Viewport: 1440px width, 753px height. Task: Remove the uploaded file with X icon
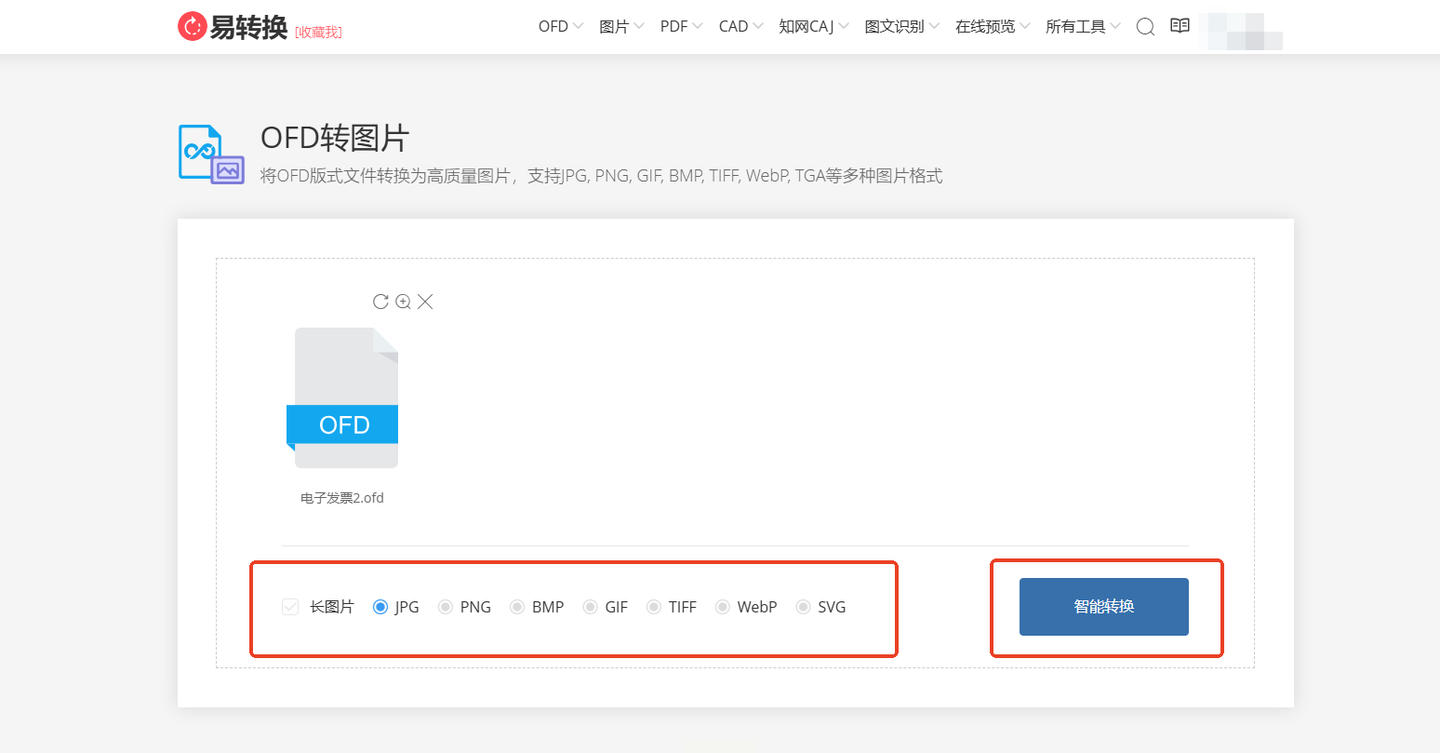[x=425, y=301]
